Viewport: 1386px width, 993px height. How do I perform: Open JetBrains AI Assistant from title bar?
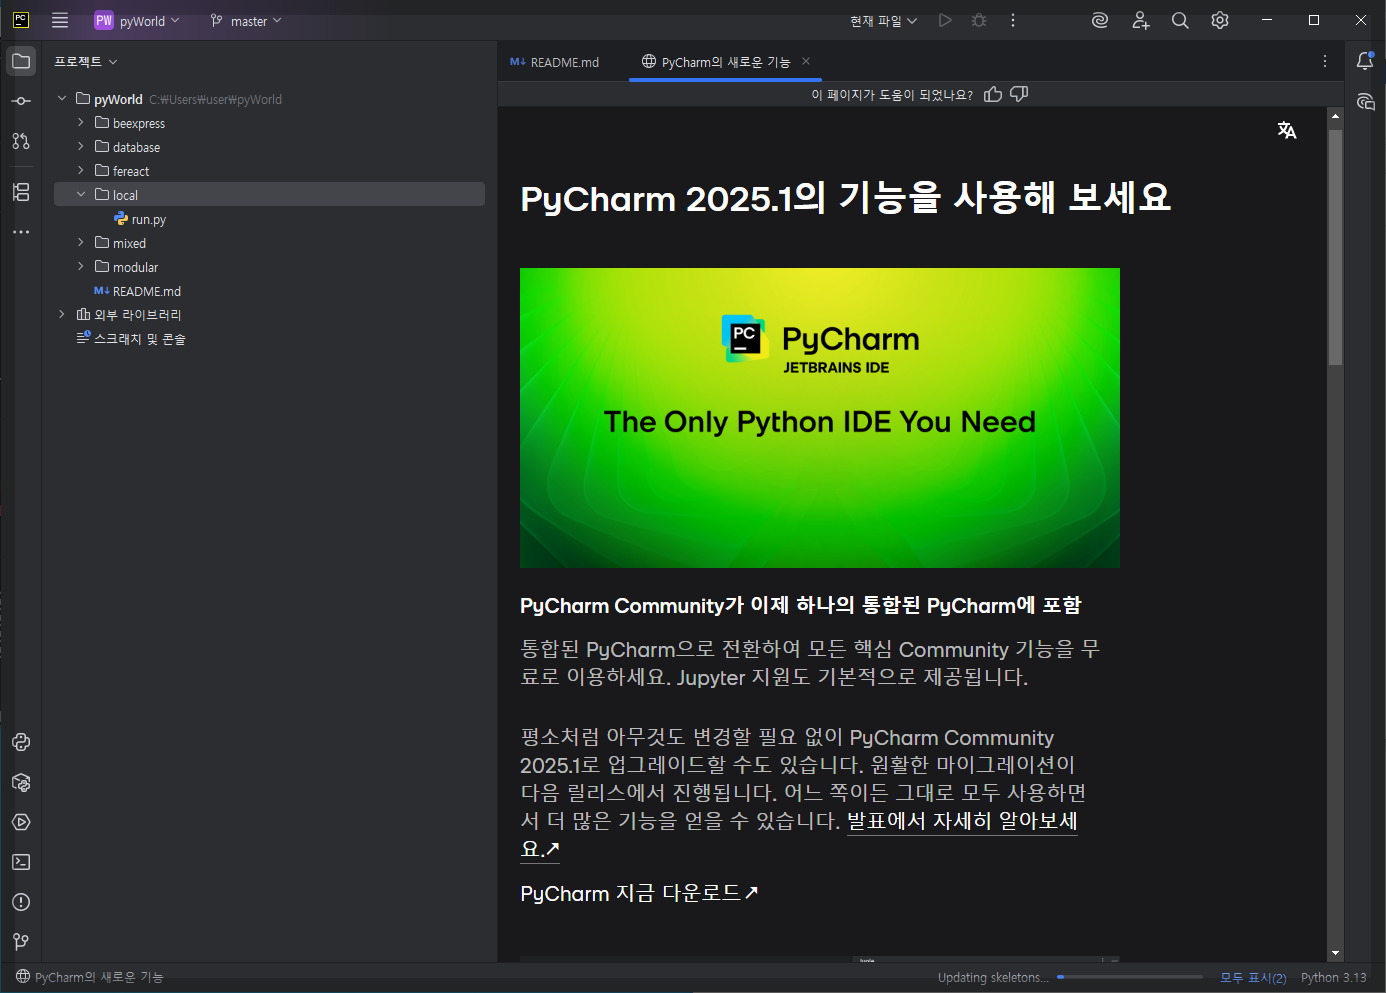(x=1100, y=20)
